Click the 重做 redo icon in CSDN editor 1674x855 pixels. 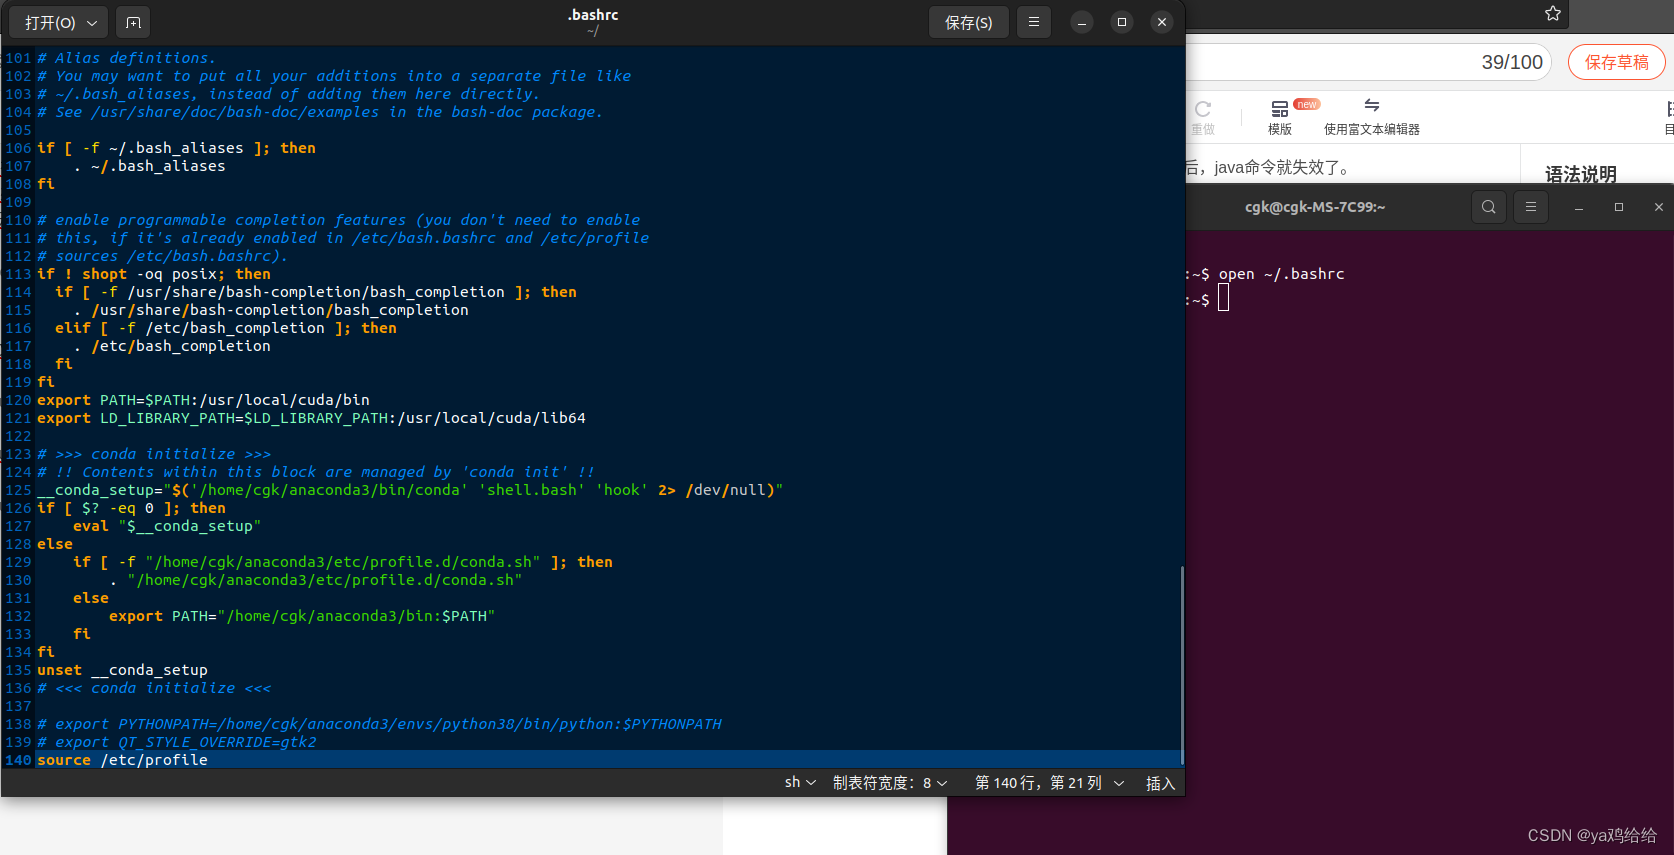coord(1202,116)
